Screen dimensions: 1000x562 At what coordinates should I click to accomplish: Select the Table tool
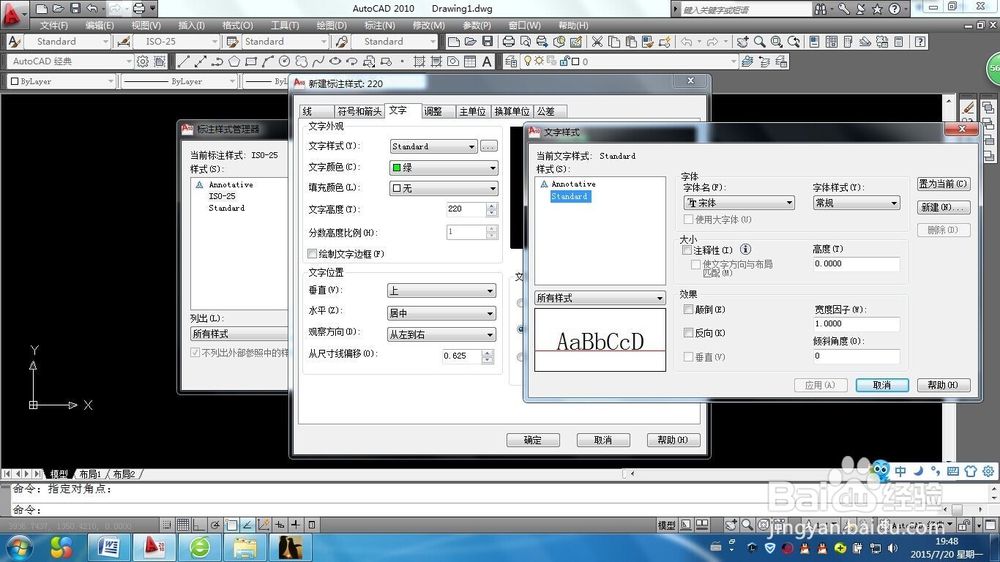tap(470, 61)
